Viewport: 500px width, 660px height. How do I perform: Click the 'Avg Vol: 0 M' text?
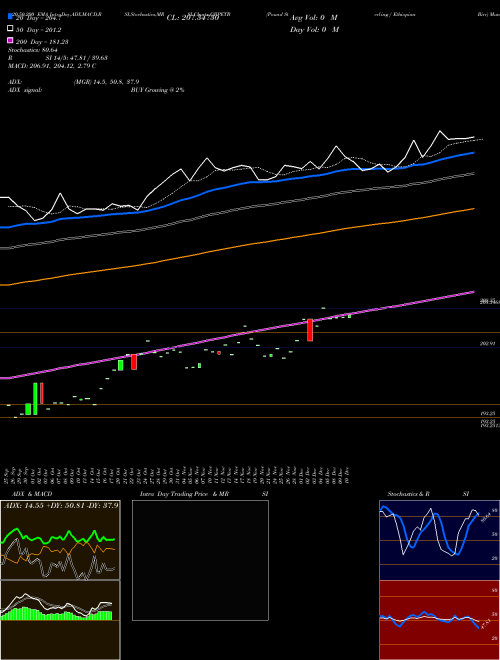(x=314, y=18)
